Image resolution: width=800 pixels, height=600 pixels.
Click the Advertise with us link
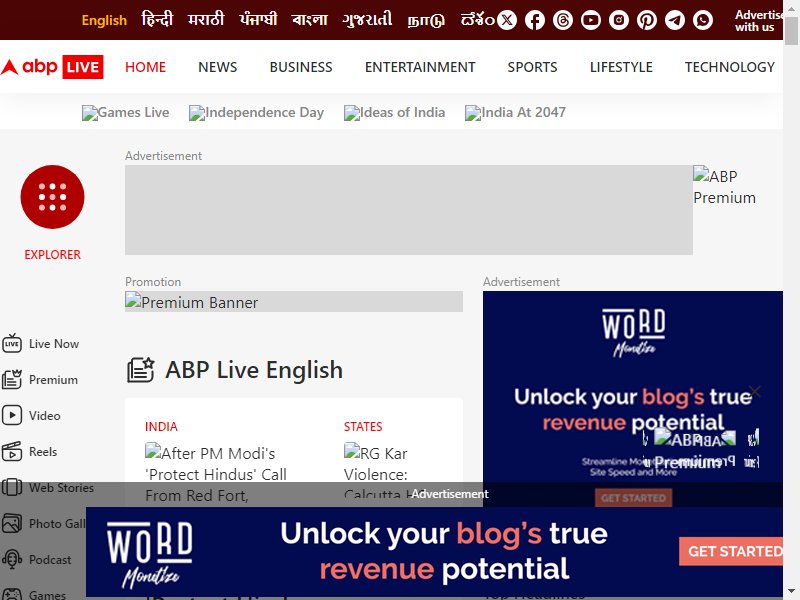(759, 21)
